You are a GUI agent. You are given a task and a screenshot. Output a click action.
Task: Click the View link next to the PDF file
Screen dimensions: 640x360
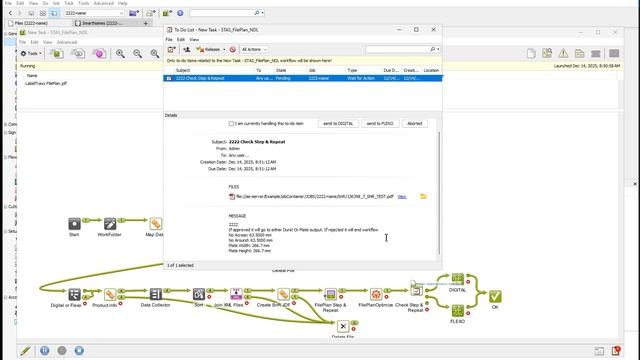point(402,197)
